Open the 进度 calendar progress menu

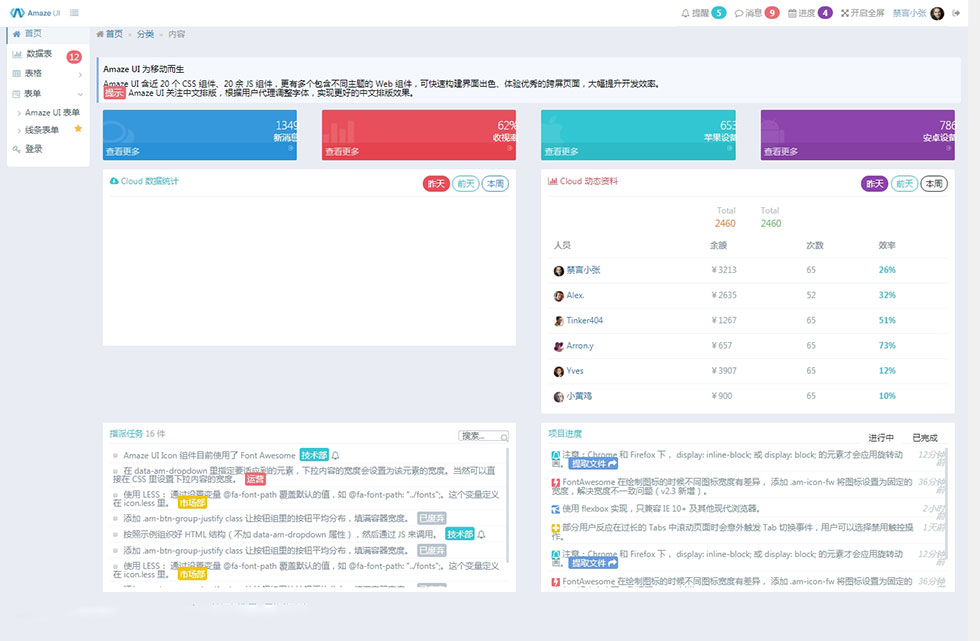point(810,13)
